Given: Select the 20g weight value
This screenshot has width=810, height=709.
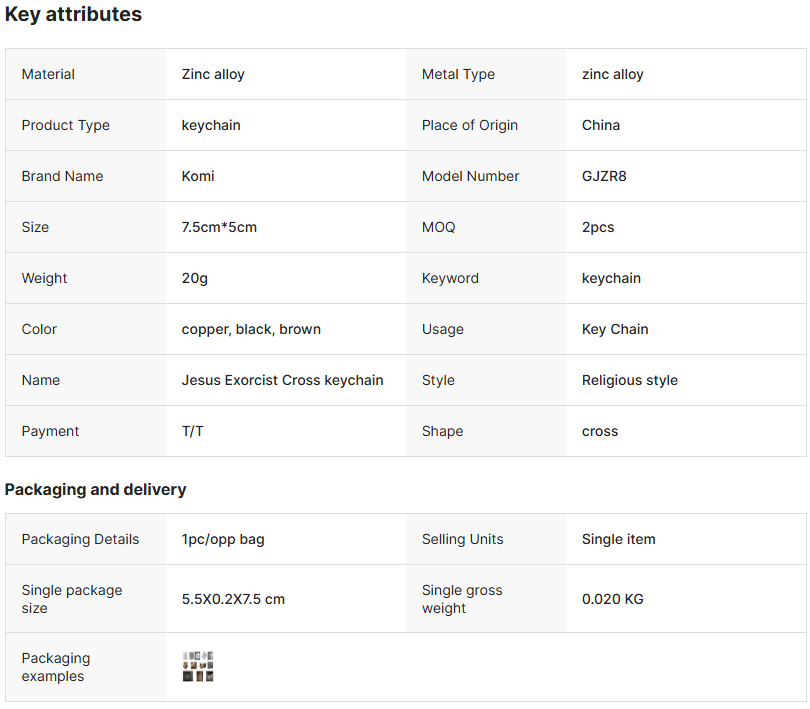Looking at the screenshot, I should (x=194, y=279).
